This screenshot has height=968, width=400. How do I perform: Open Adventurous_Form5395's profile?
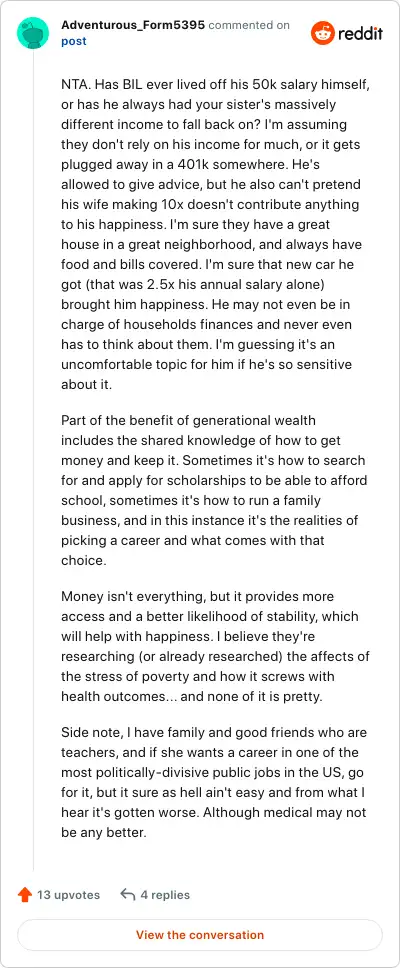[133, 25]
